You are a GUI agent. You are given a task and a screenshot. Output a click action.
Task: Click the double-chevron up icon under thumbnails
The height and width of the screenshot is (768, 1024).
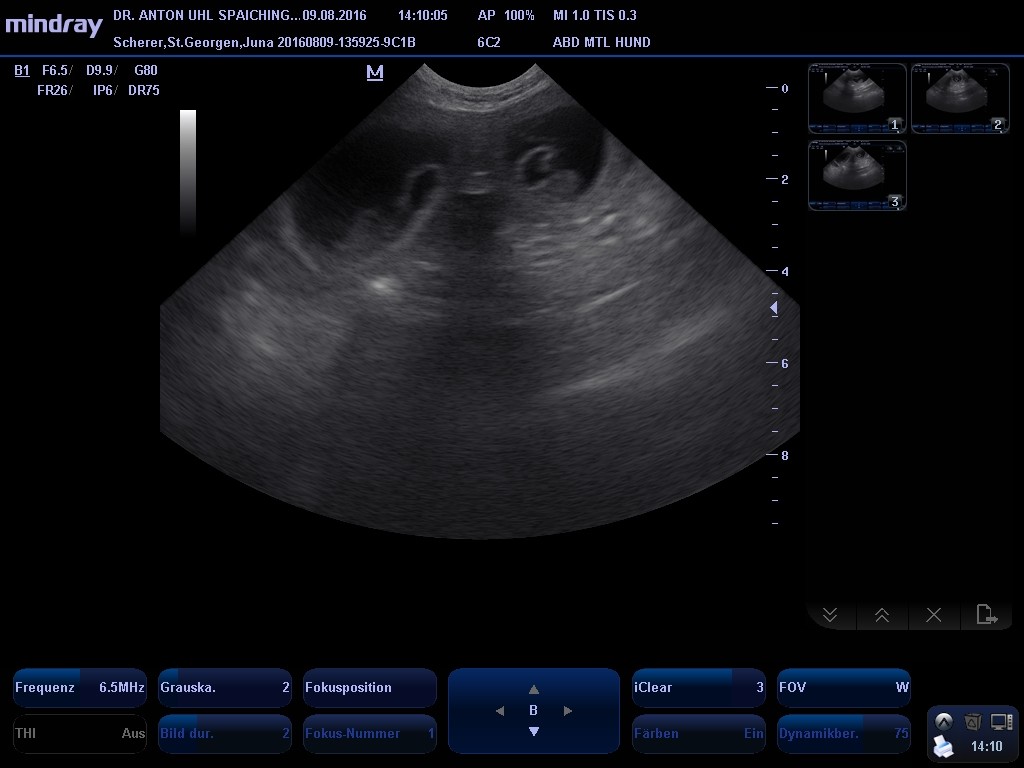[882, 615]
